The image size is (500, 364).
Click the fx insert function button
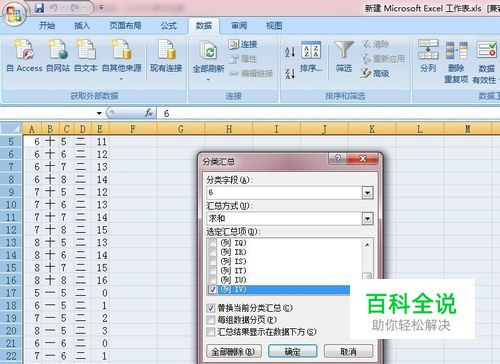[x=149, y=113]
